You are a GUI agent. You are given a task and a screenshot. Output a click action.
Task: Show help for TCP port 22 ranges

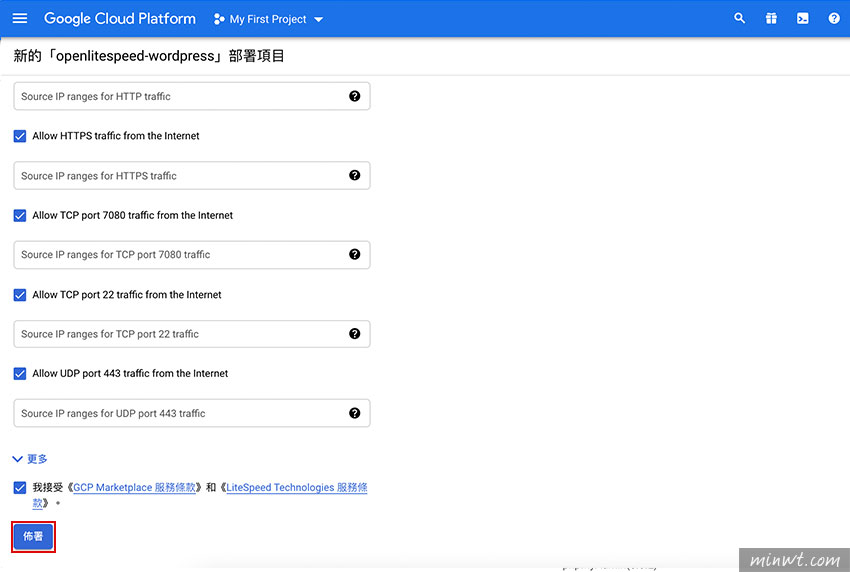pyautogui.click(x=355, y=333)
